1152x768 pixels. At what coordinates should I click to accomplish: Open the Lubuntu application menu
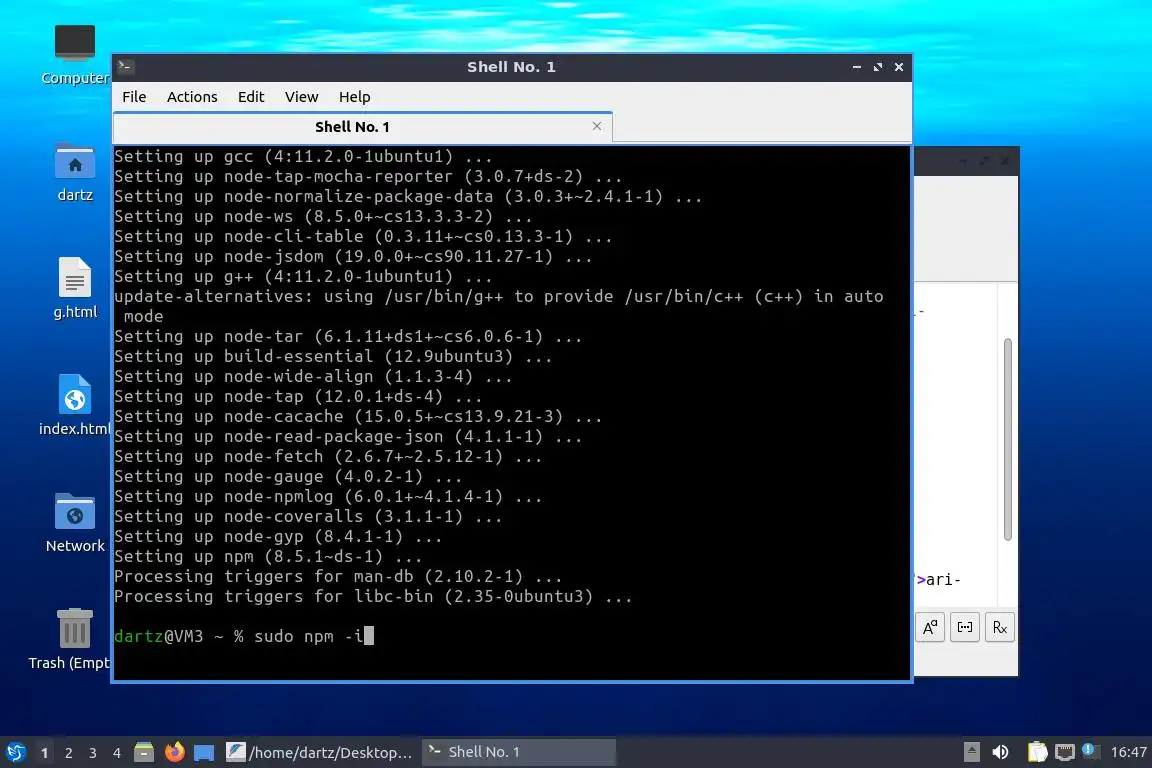[15, 752]
